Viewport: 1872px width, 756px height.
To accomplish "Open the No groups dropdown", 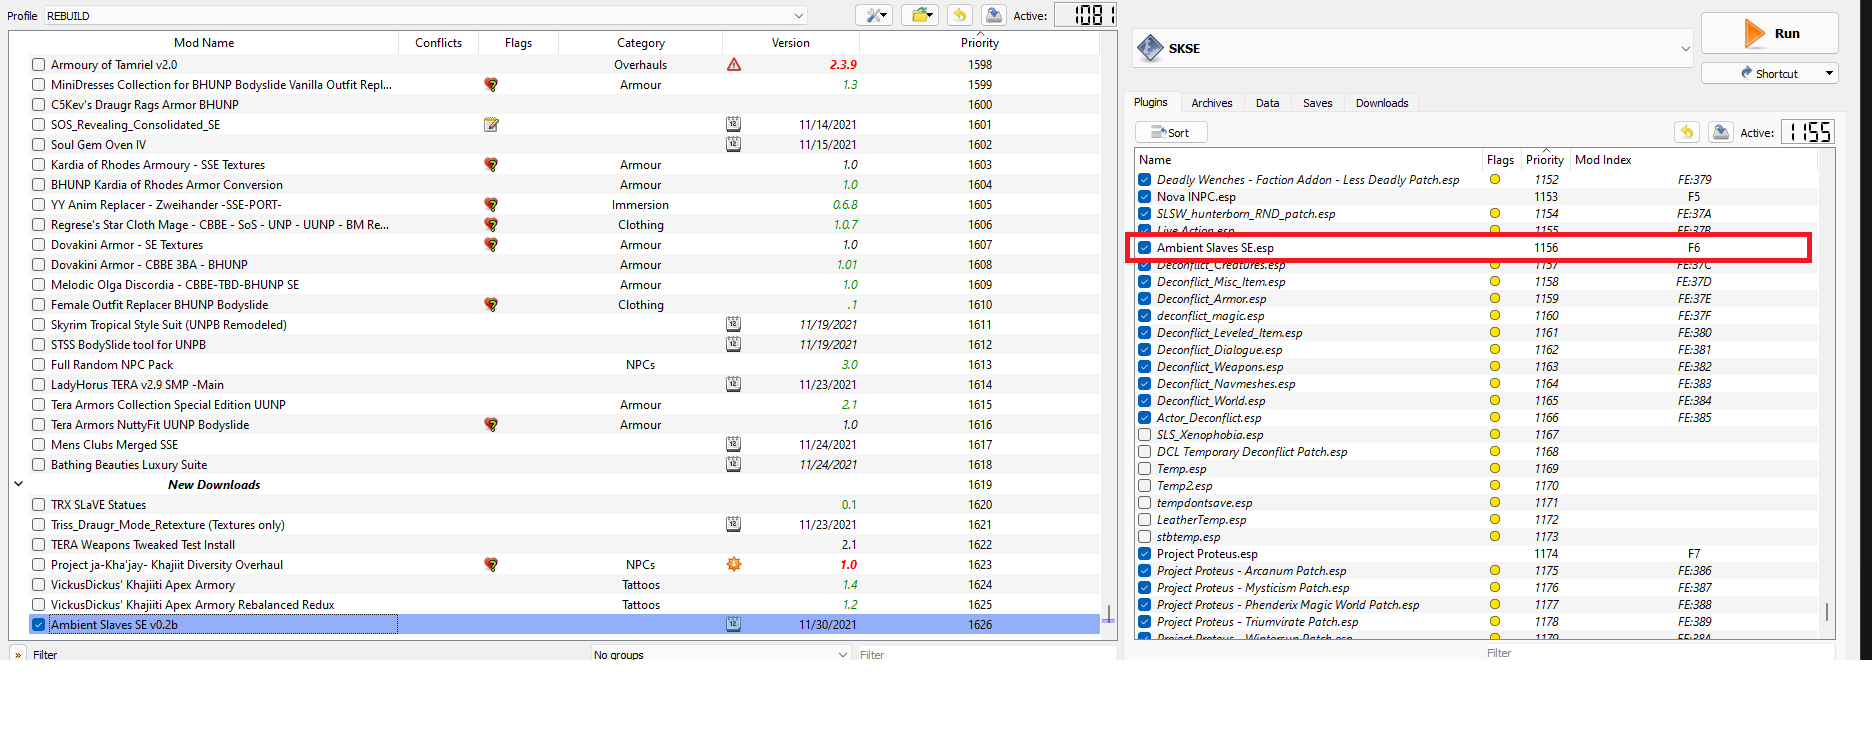I will tap(720, 655).
